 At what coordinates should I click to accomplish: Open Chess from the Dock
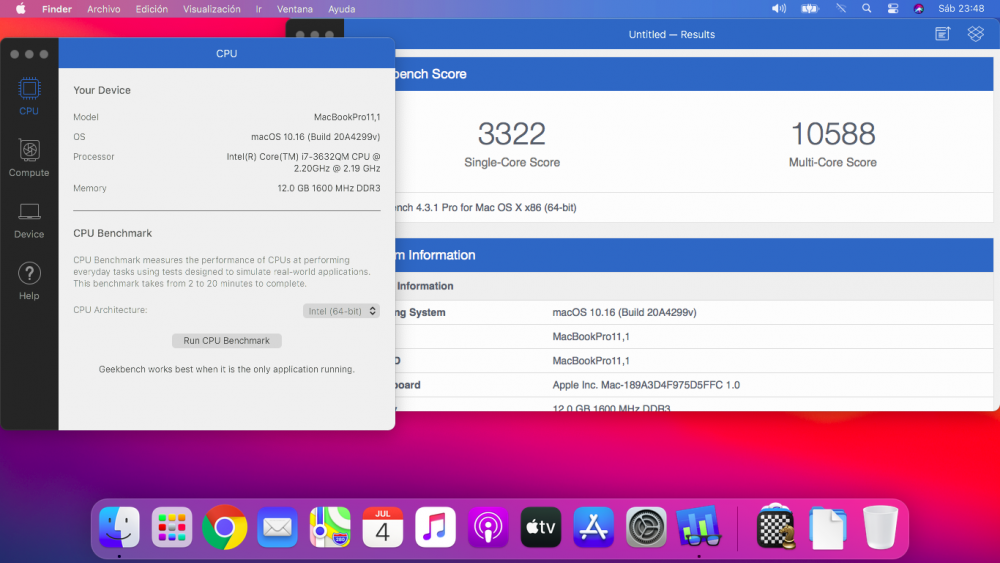click(776, 526)
